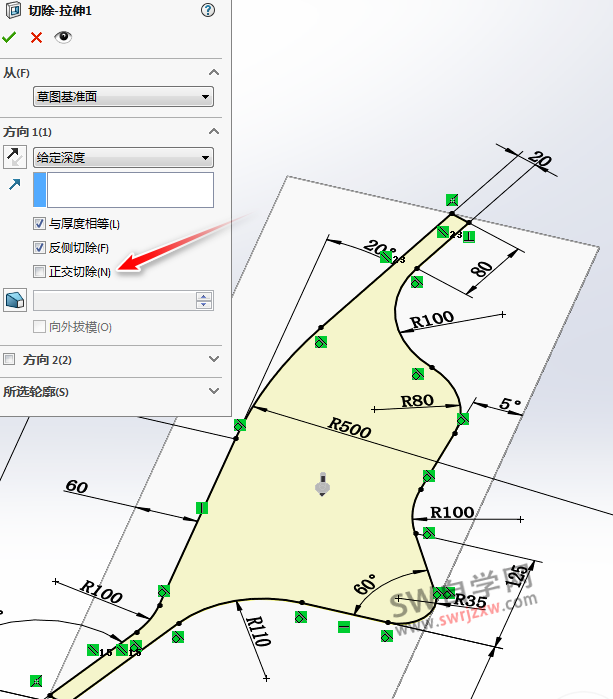Uncheck the 与厚度相等 checkbox
Screen dimensions: 613x699
coord(40,224)
